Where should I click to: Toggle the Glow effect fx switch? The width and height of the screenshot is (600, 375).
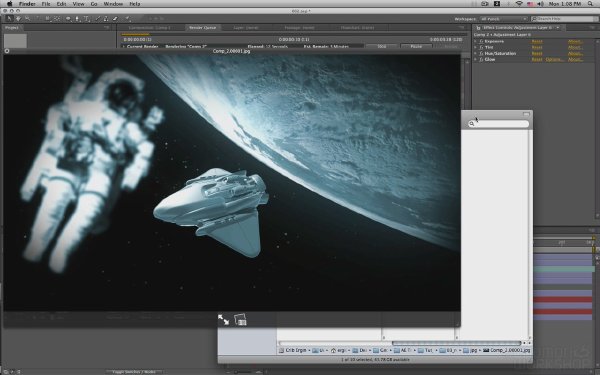point(481,59)
